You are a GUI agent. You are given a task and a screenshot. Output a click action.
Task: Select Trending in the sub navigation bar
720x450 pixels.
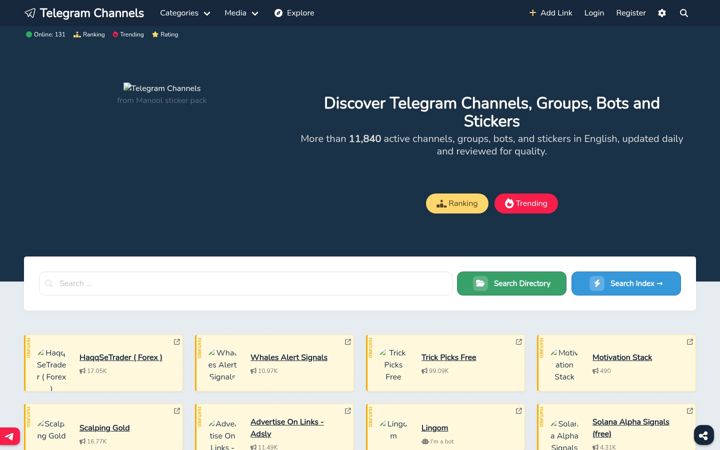(x=128, y=34)
